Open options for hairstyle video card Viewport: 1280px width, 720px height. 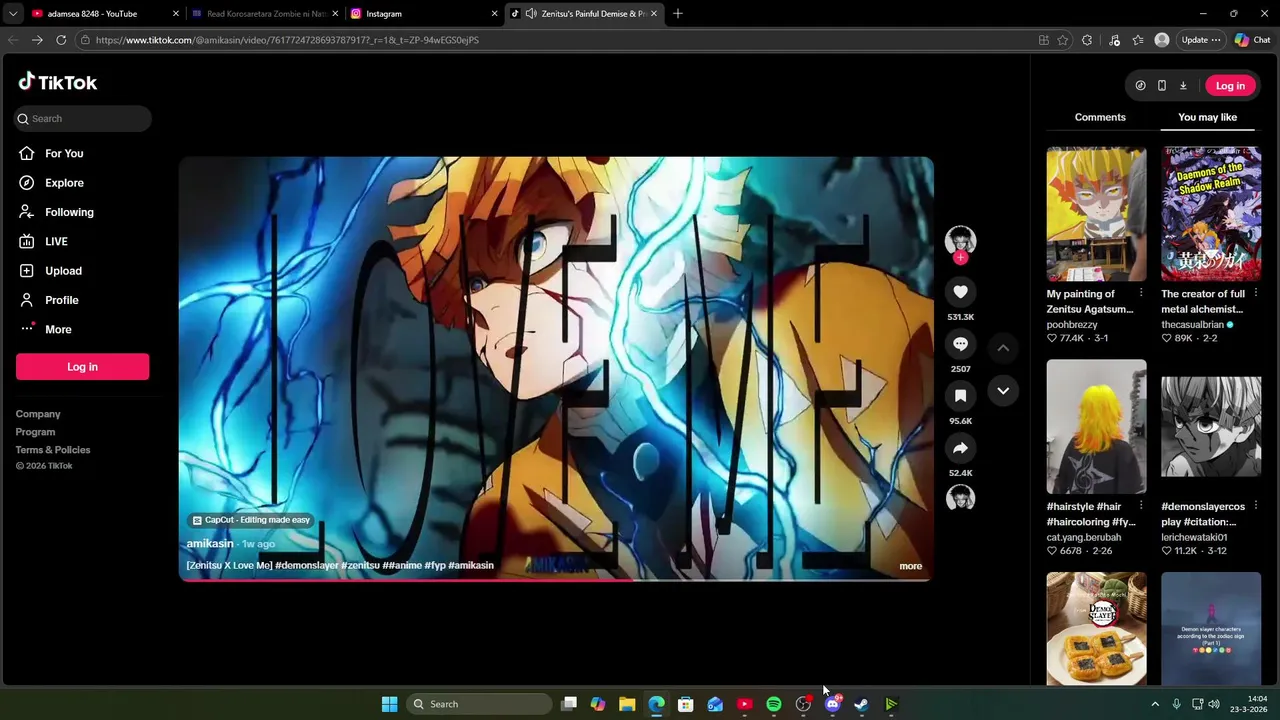click(x=1141, y=506)
